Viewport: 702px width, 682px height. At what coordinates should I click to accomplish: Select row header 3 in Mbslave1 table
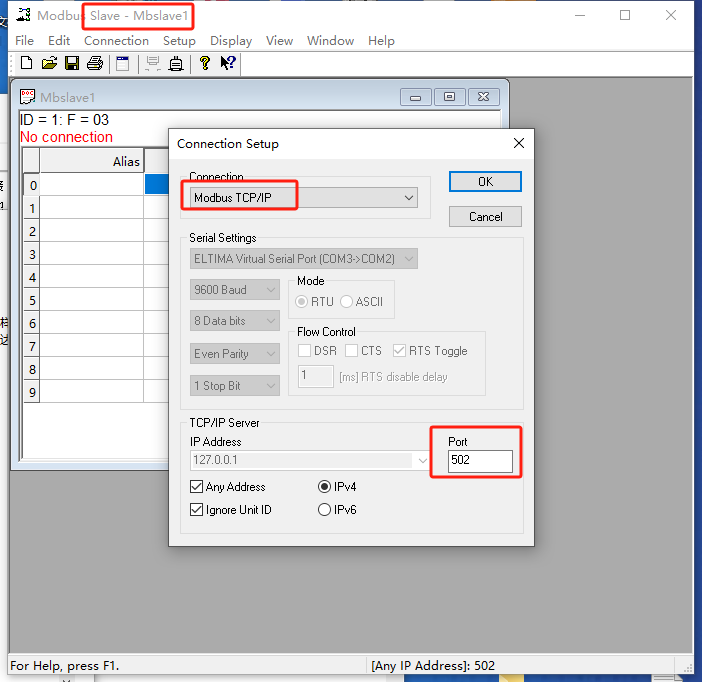[32, 254]
